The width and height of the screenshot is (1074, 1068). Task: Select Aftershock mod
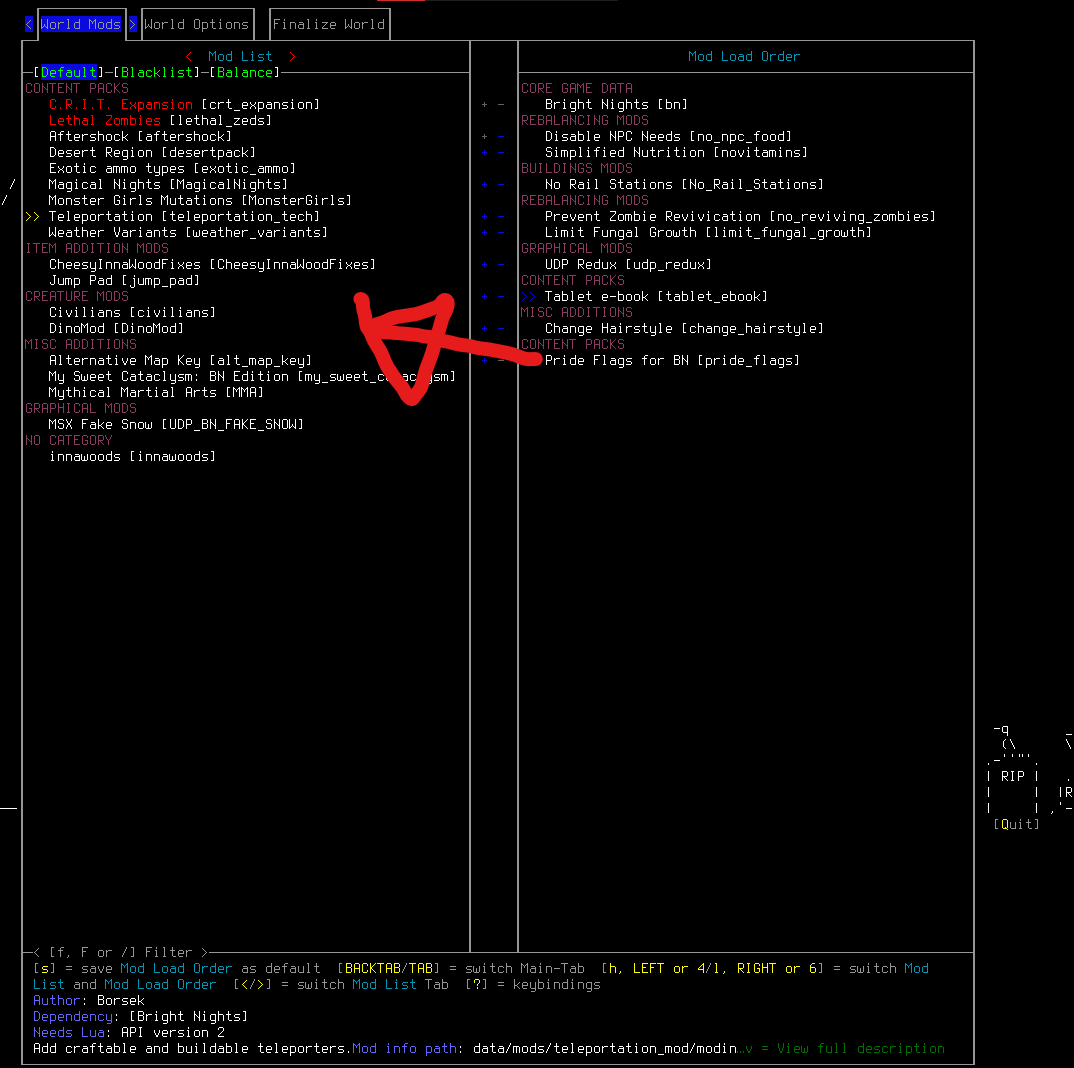tap(140, 137)
